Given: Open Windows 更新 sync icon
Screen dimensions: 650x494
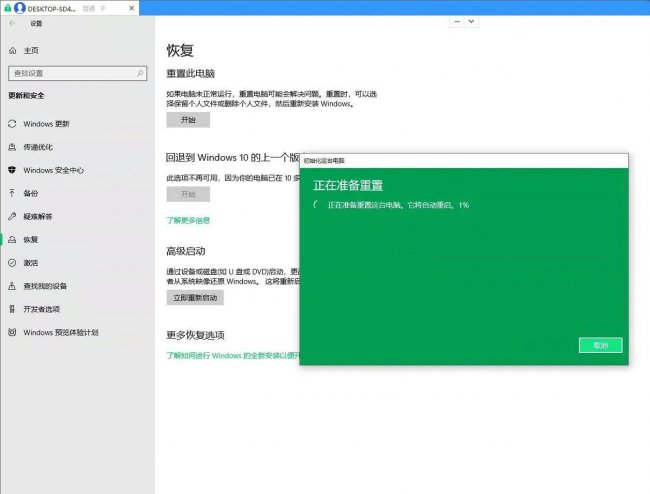Looking at the screenshot, I should [x=12, y=124].
